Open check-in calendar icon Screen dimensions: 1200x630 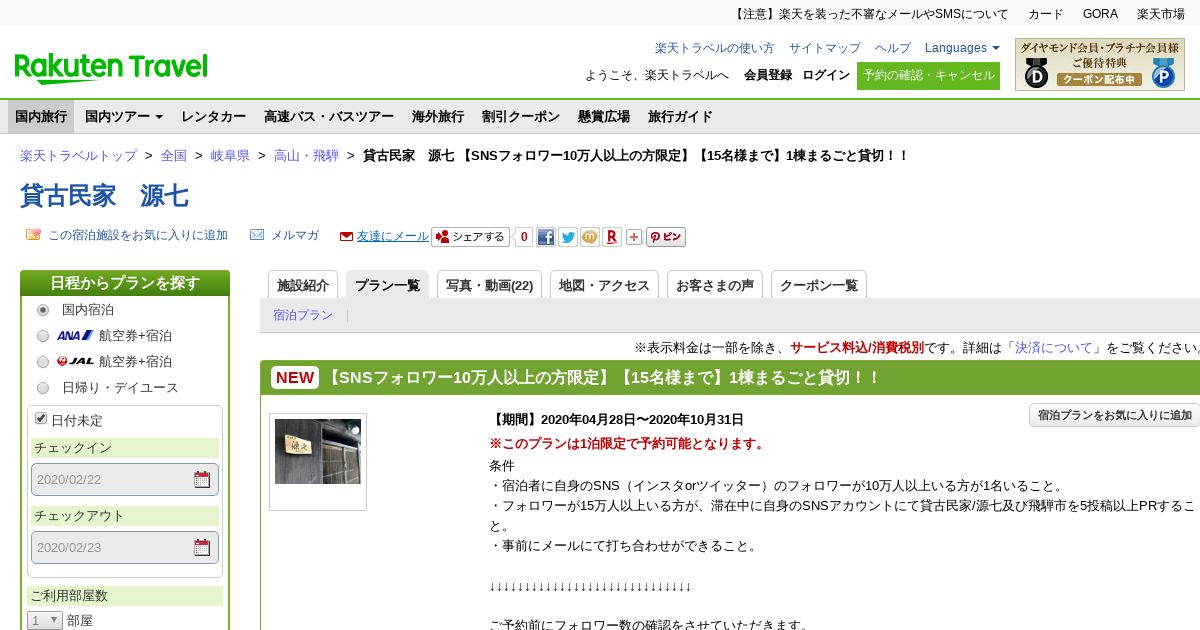(202, 479)
